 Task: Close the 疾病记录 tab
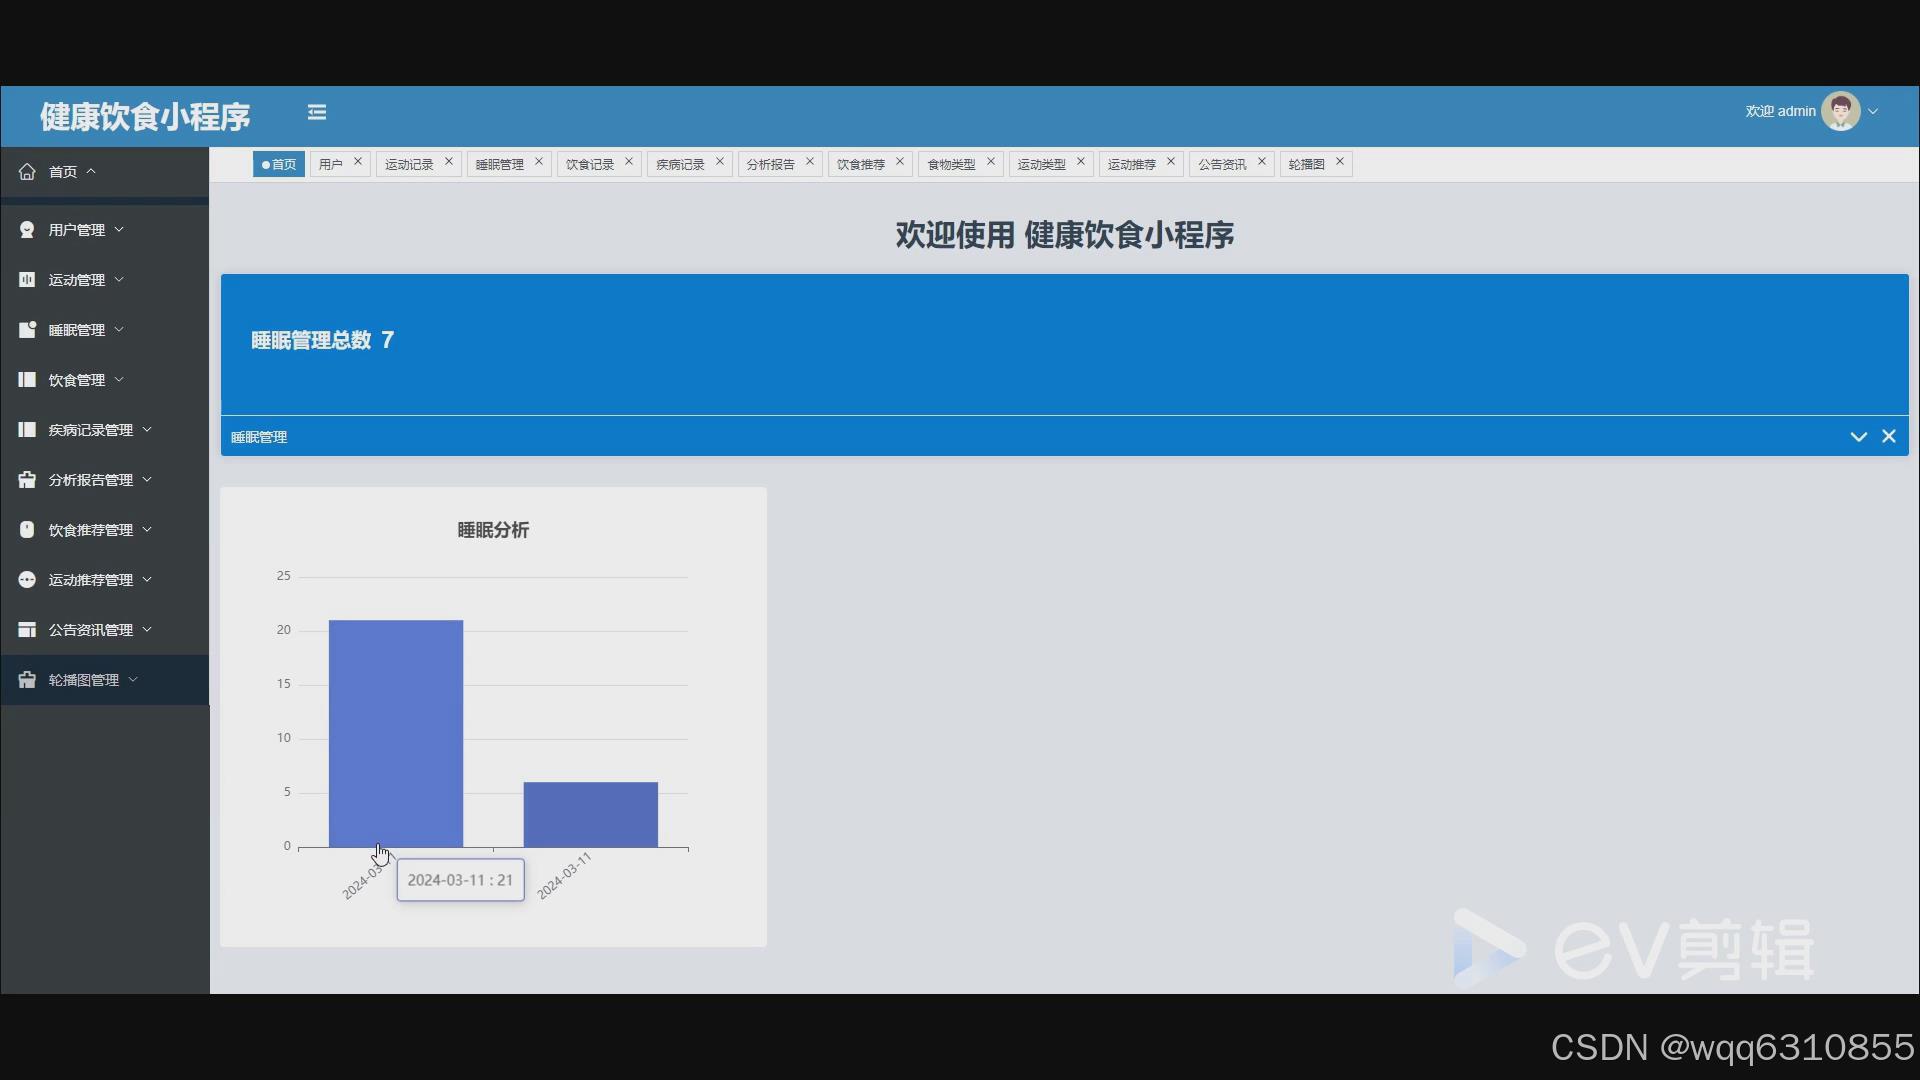point(720,161)
